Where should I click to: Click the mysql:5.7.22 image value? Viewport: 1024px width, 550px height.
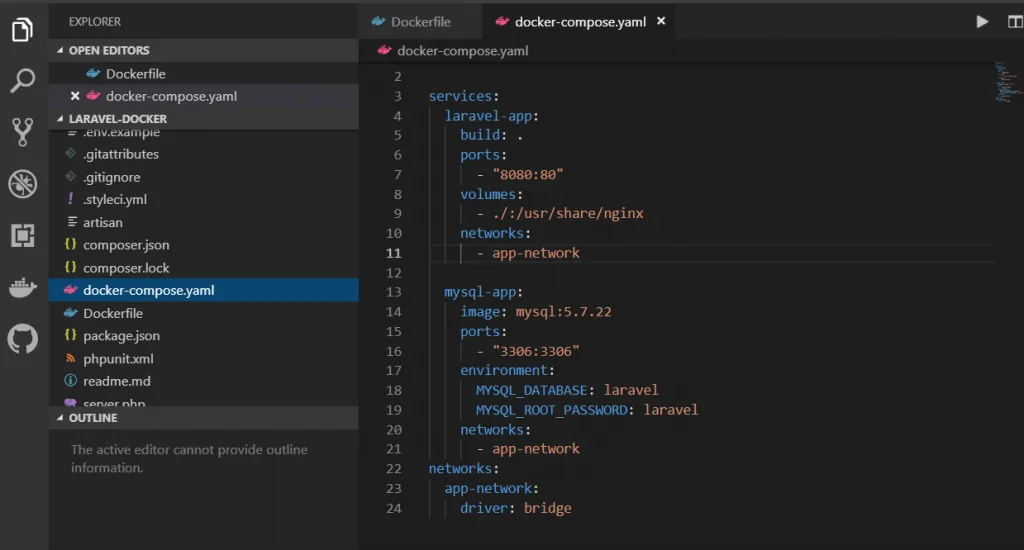[x=564, y=312]
